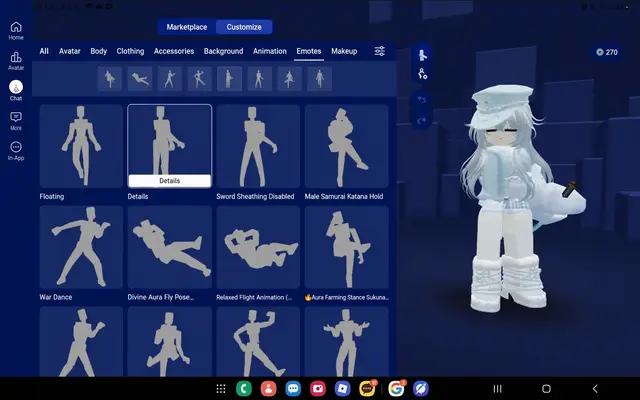
Task: Select the fourth equipped emote slot
Action: pos(200,79)
